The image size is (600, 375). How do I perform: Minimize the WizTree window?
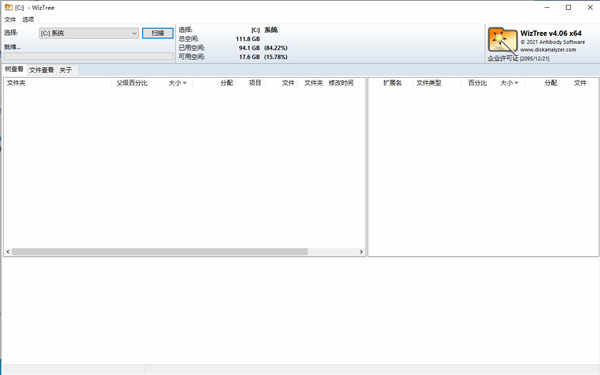point(547,7)
